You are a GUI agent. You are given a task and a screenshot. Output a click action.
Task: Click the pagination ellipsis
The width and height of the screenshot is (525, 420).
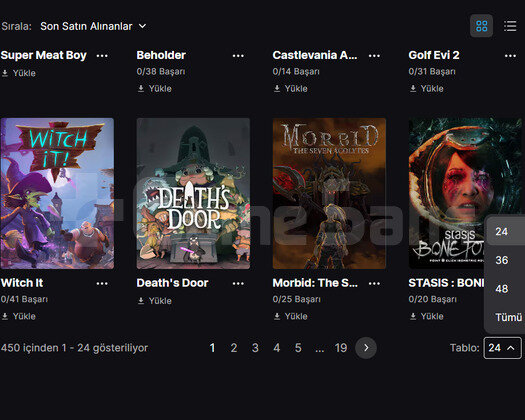click(319, 349)
